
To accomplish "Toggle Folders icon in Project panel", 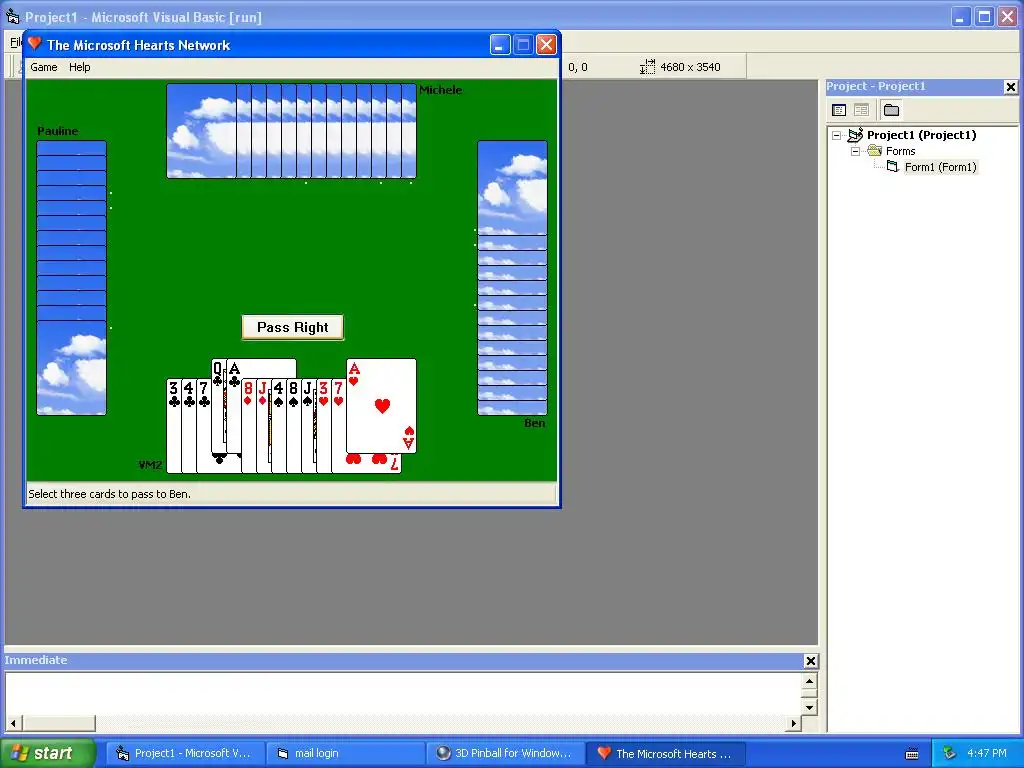I will 891,110.
